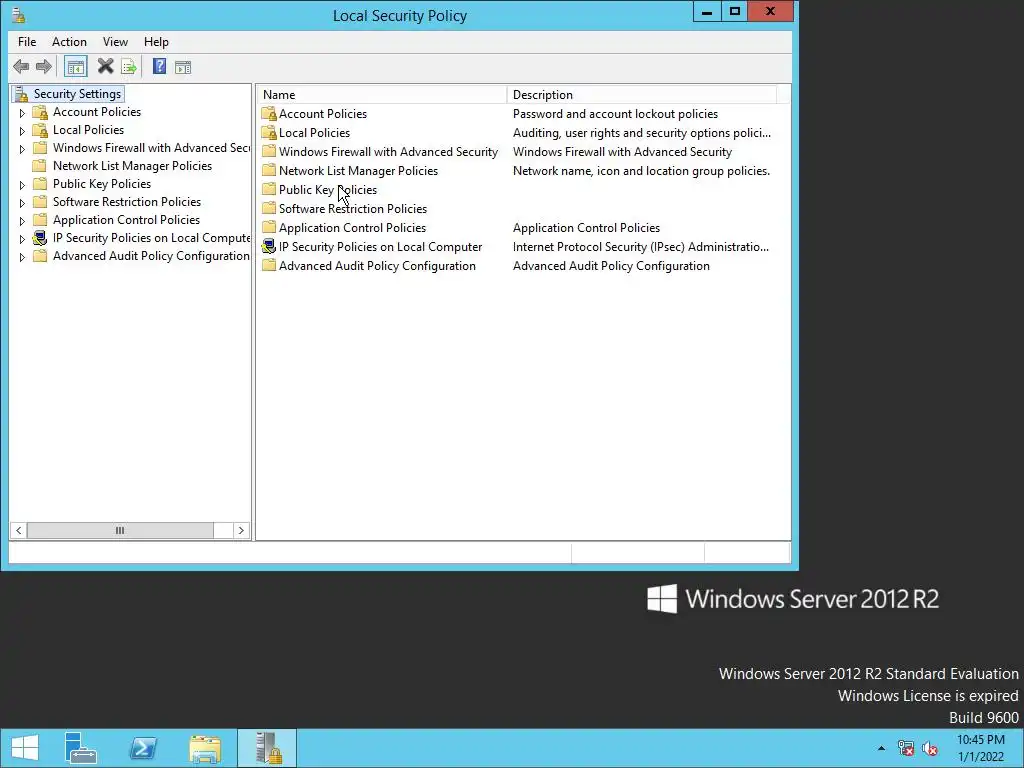Click the Security Settings root node icon
The height and width of the screenshot is (768, 1024).
click(22, 94)
